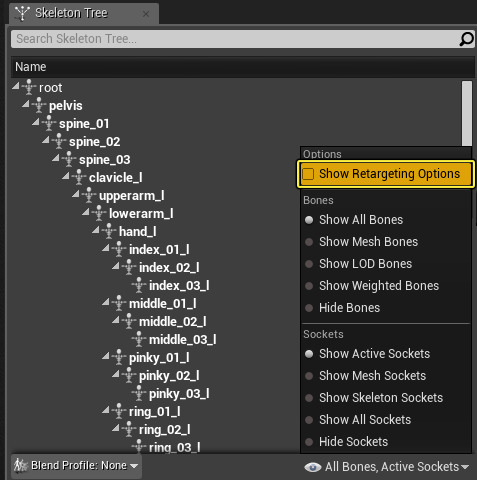Image resolution: width=477 pixels, height=480 pixels.
Task: Select the Show Mesh Bones radio option
Action: pyautogui.click(x=309, y=242)
